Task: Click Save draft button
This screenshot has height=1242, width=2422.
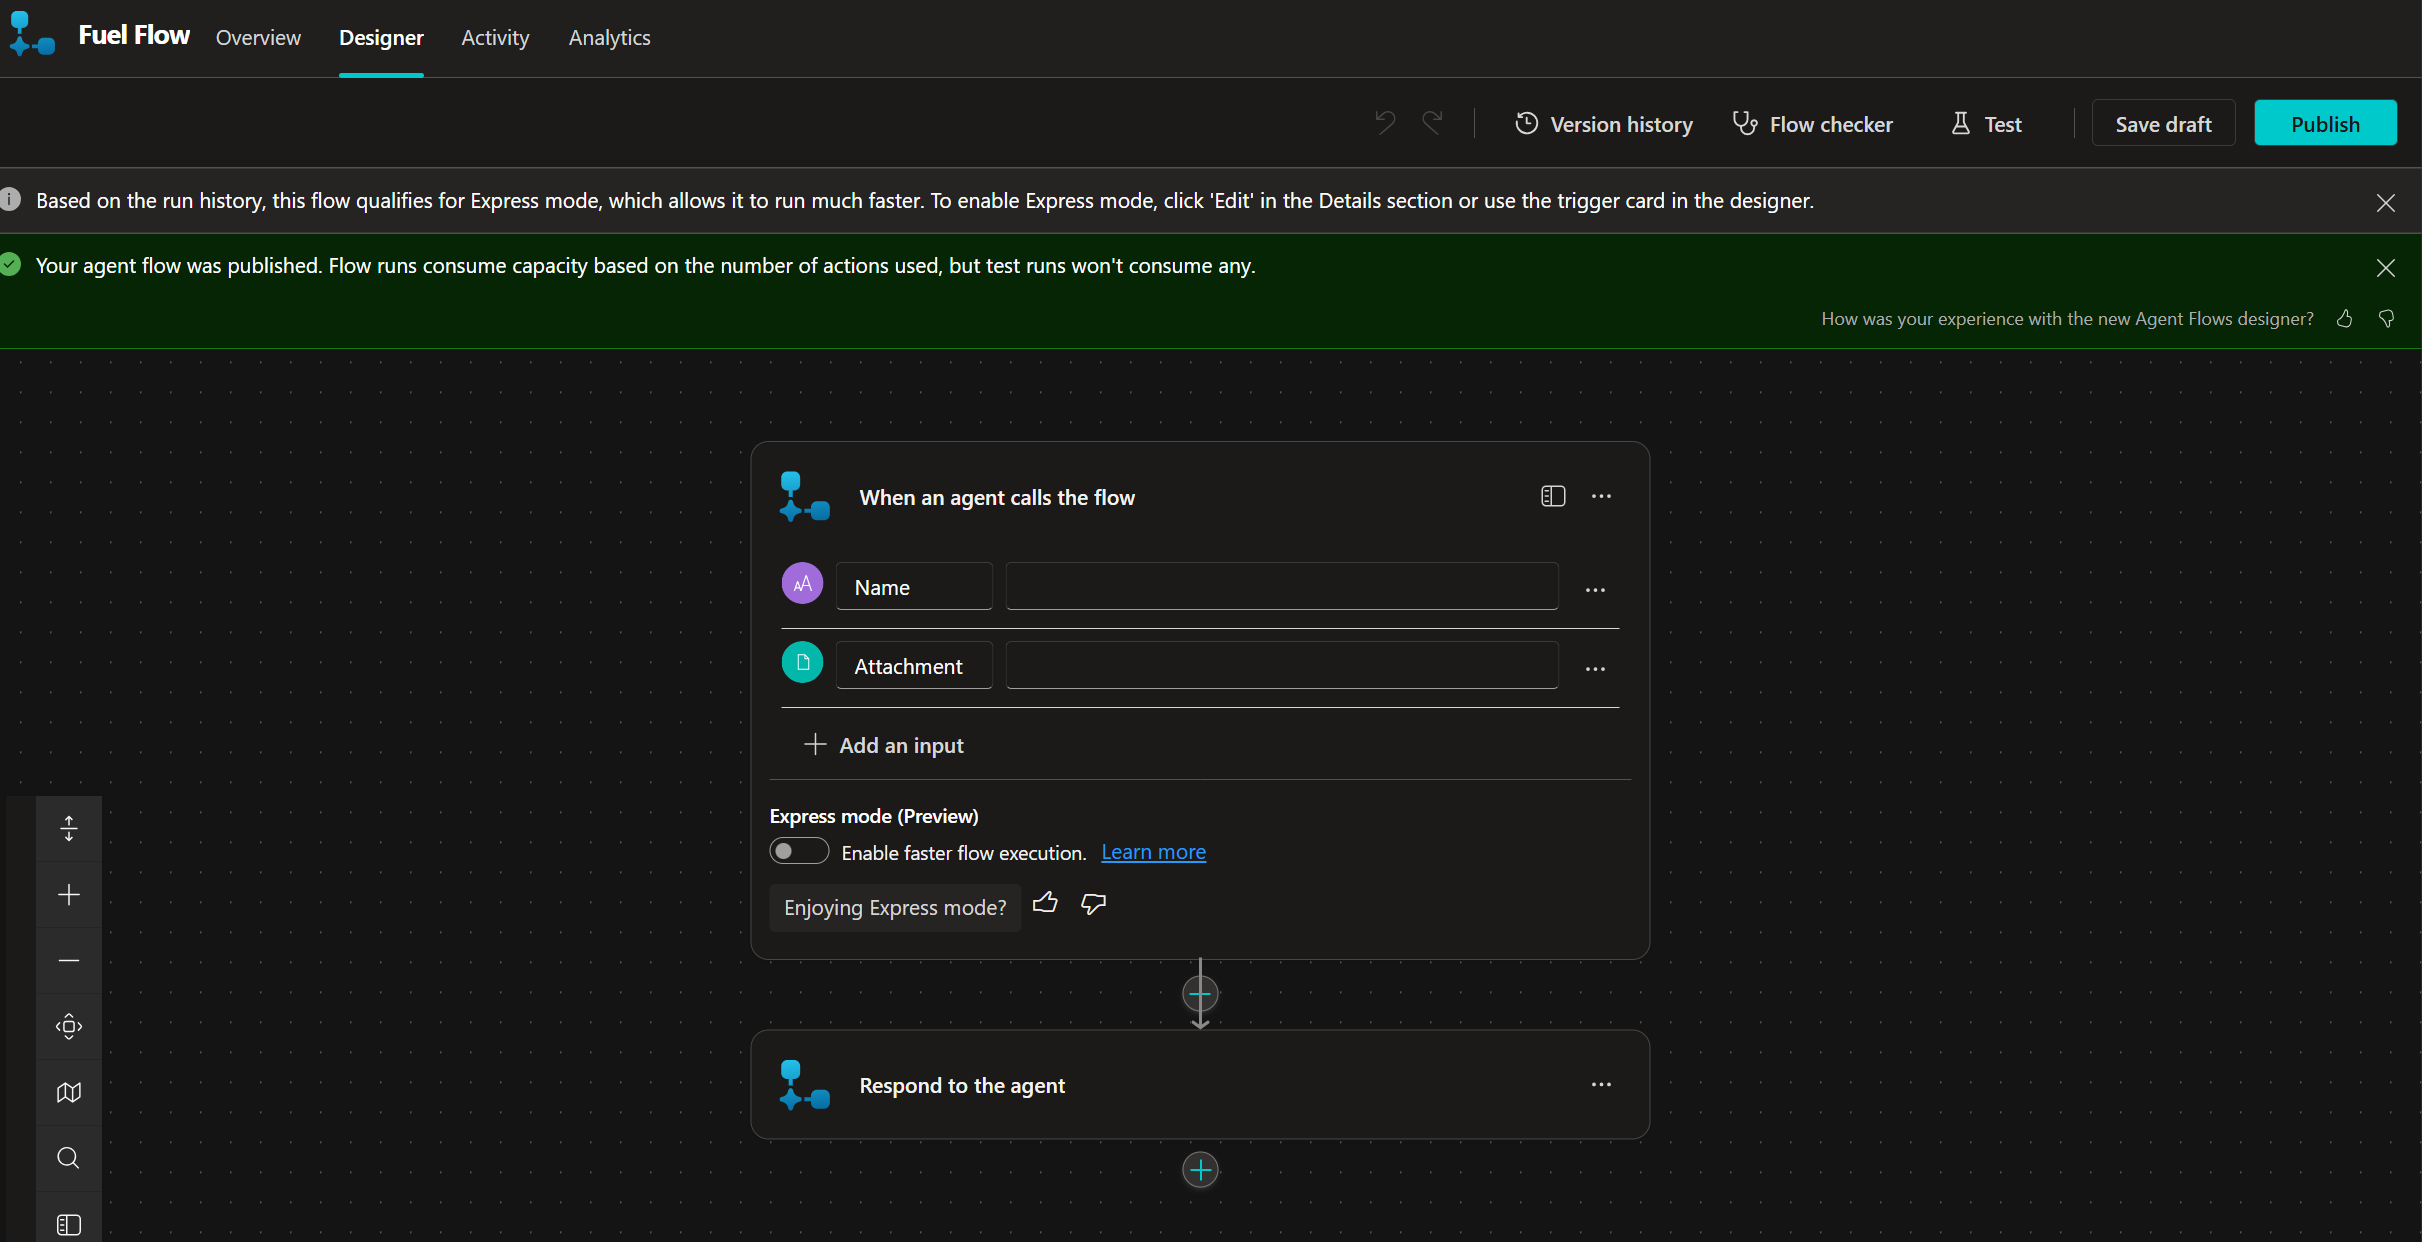Action: point(2163,124)
